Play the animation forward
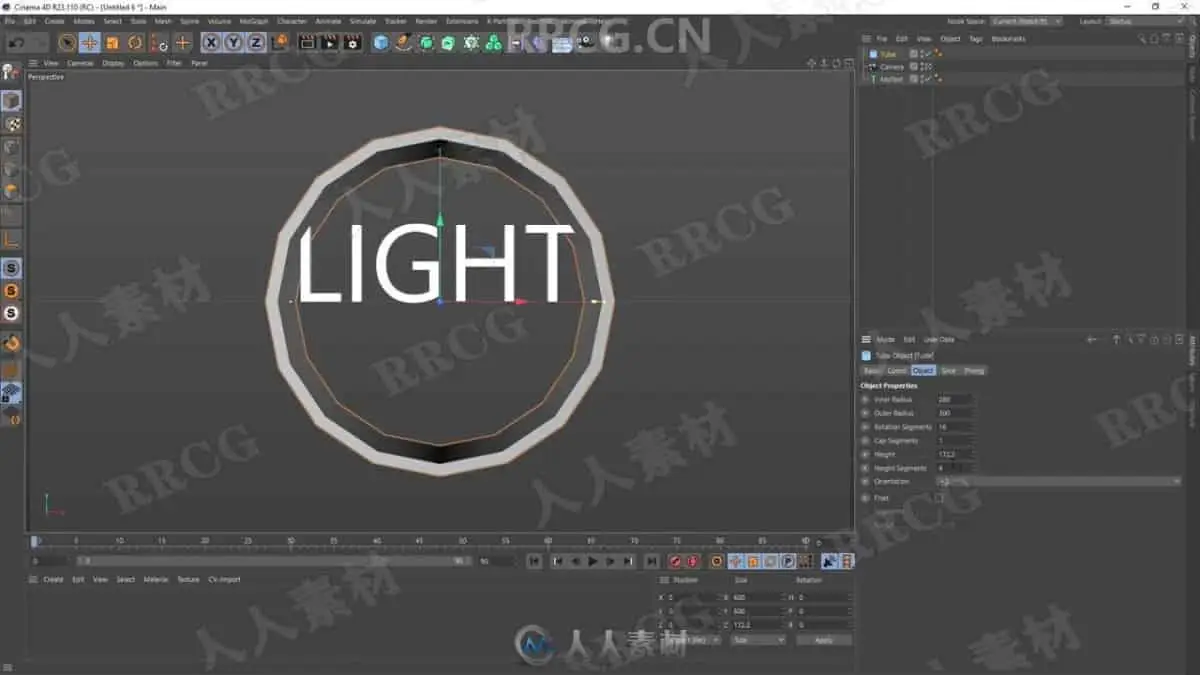The width and height of the screenshot is (1200, 675). (593, 562)
